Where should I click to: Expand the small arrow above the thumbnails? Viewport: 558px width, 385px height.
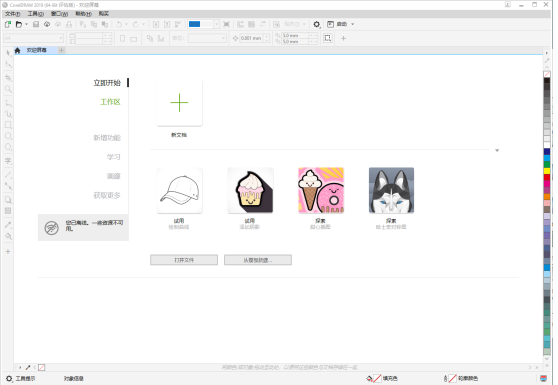coord(497,151)
